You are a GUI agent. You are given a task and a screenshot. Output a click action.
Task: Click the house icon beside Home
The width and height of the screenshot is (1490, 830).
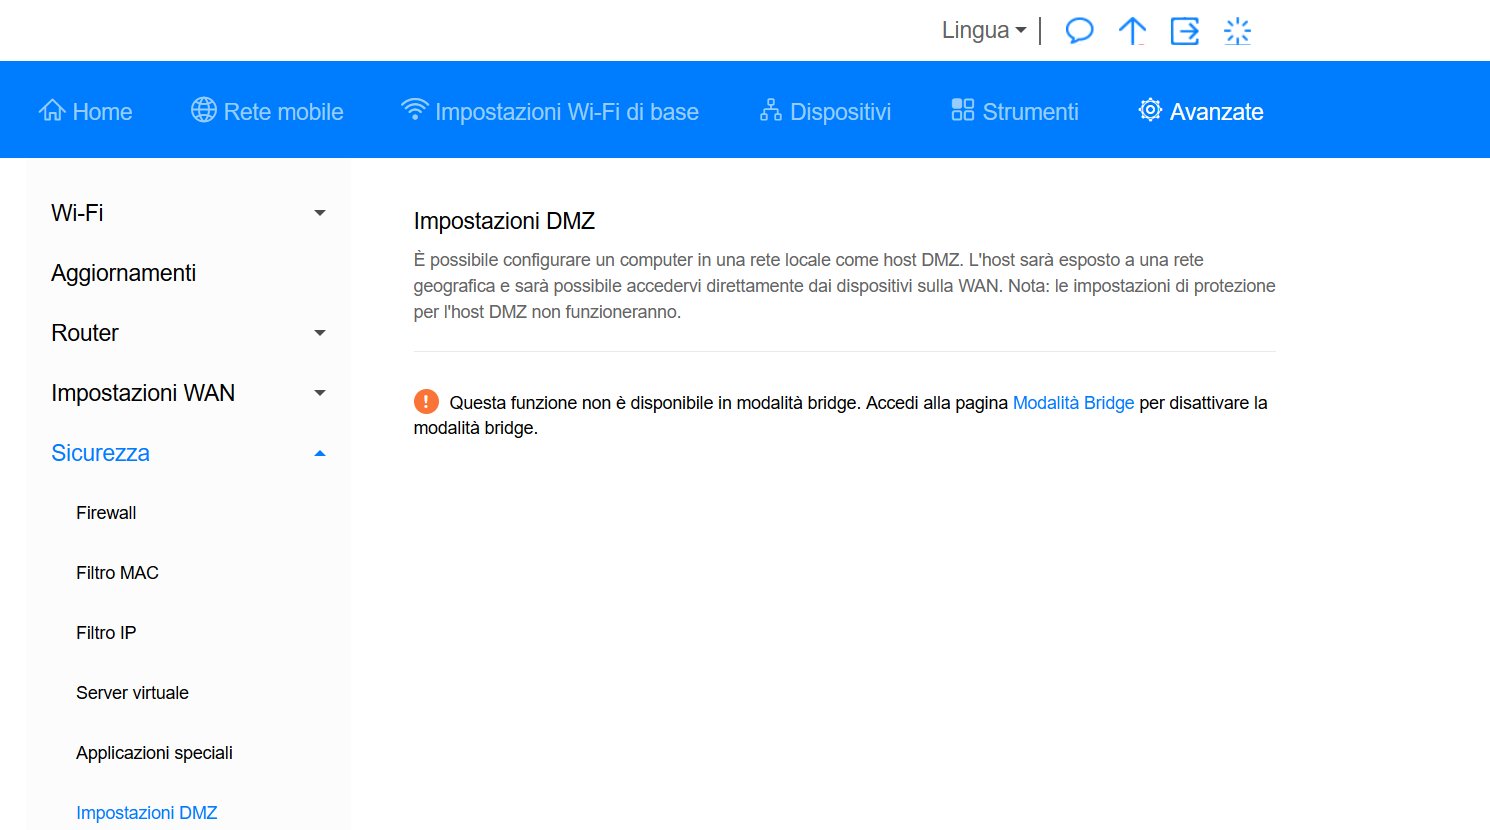[52, 110]
